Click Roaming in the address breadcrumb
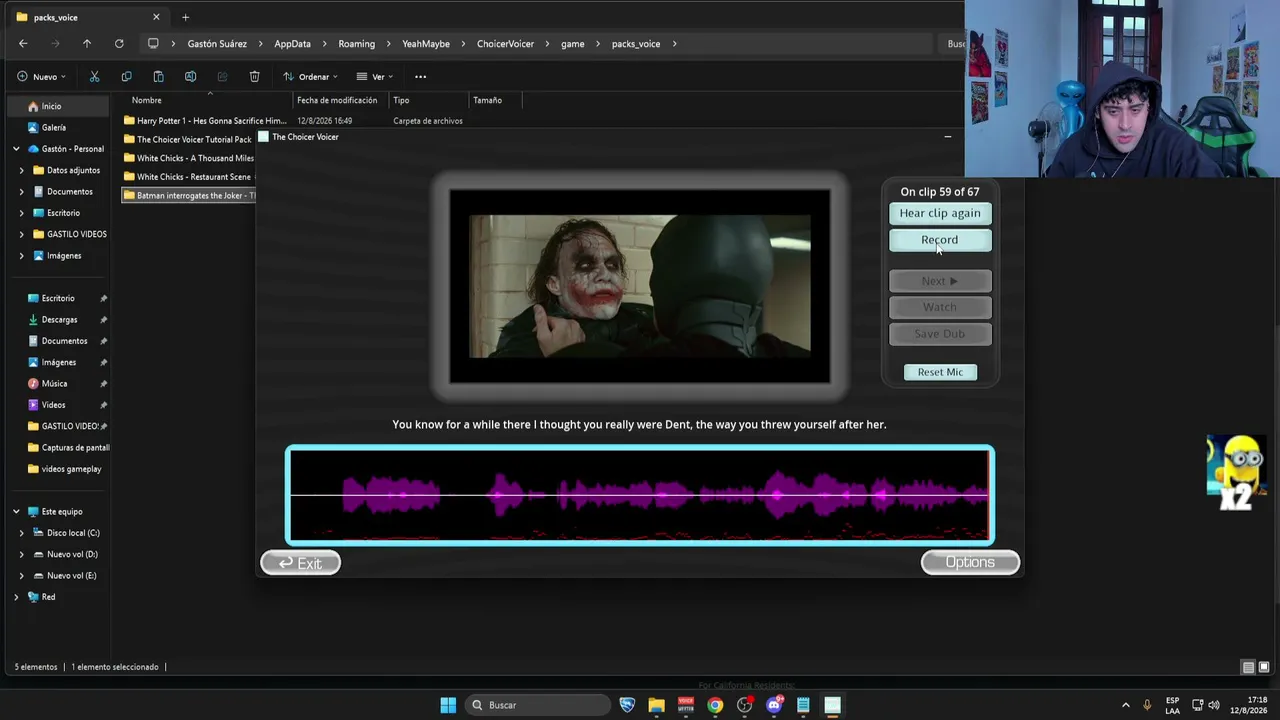 coord(356,44)
